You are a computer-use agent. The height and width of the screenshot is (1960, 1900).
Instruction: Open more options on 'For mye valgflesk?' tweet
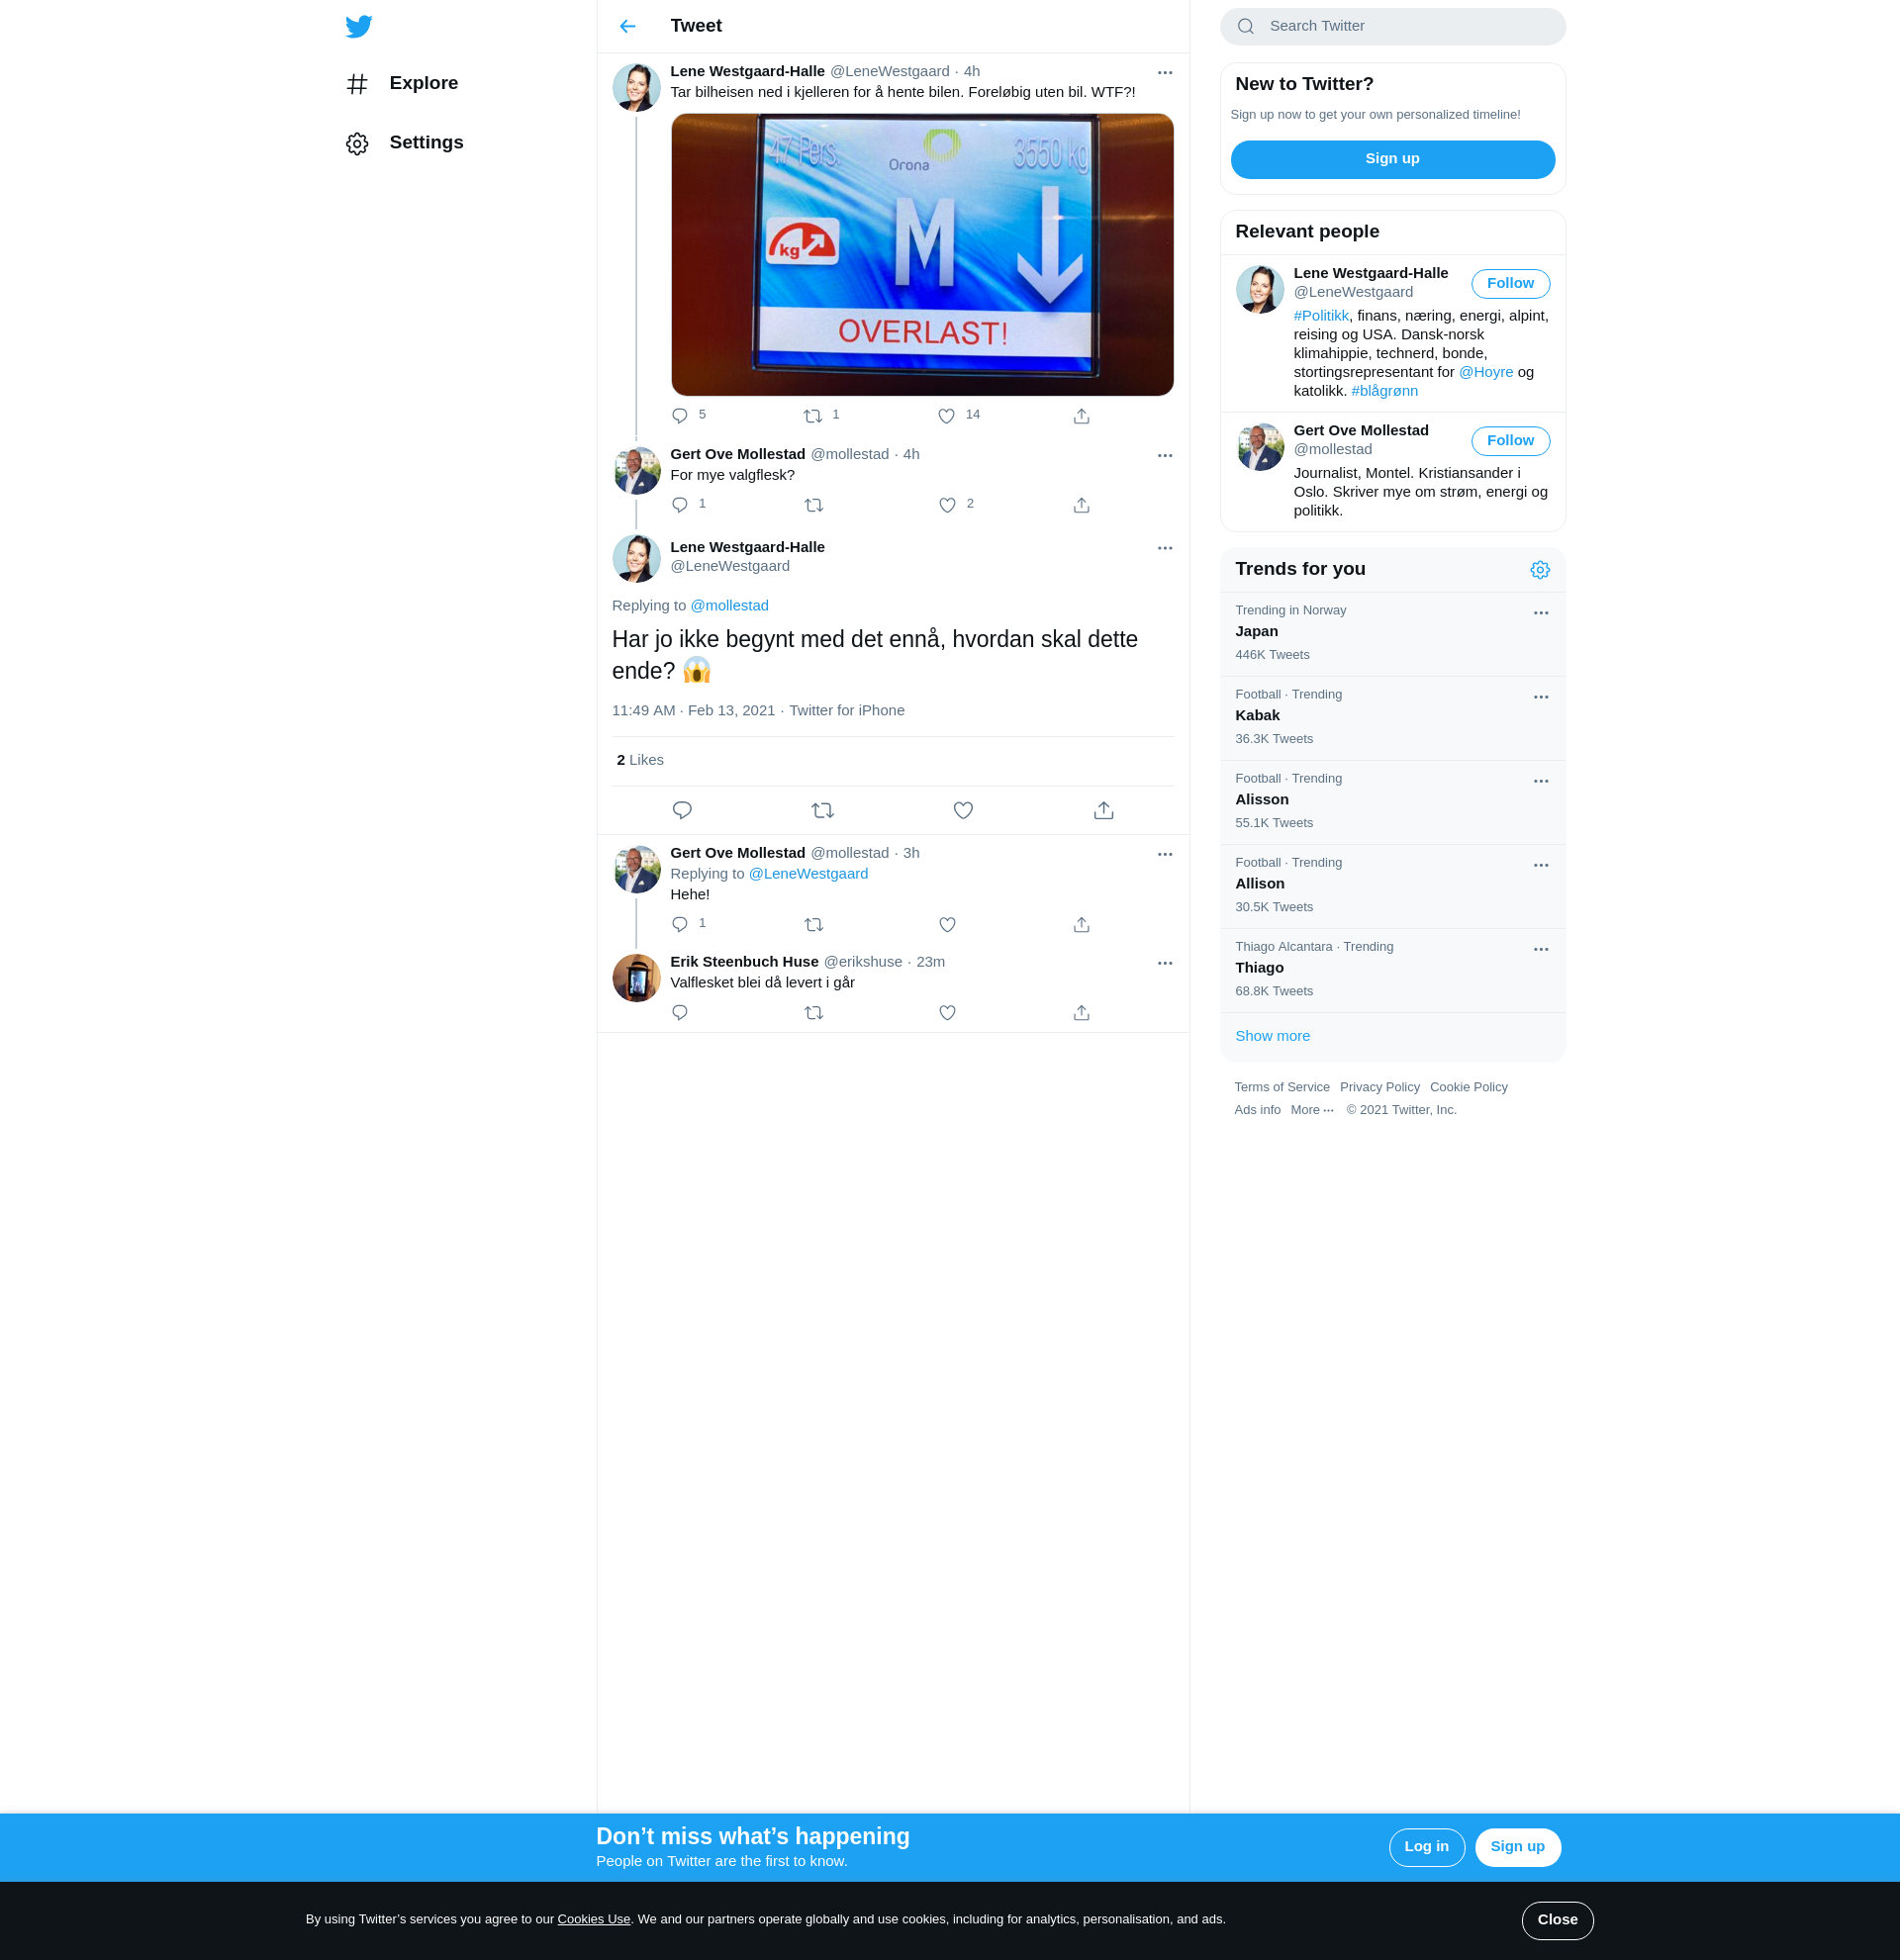click(x=1165, y=455)
